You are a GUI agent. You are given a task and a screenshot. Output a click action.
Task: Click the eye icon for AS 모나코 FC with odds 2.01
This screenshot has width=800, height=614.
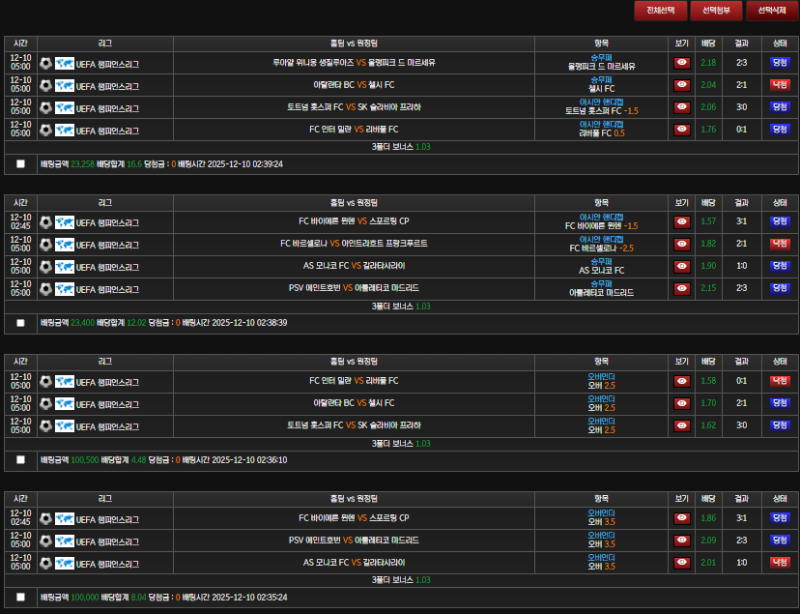pyautogui.click(x=682, y=563)
